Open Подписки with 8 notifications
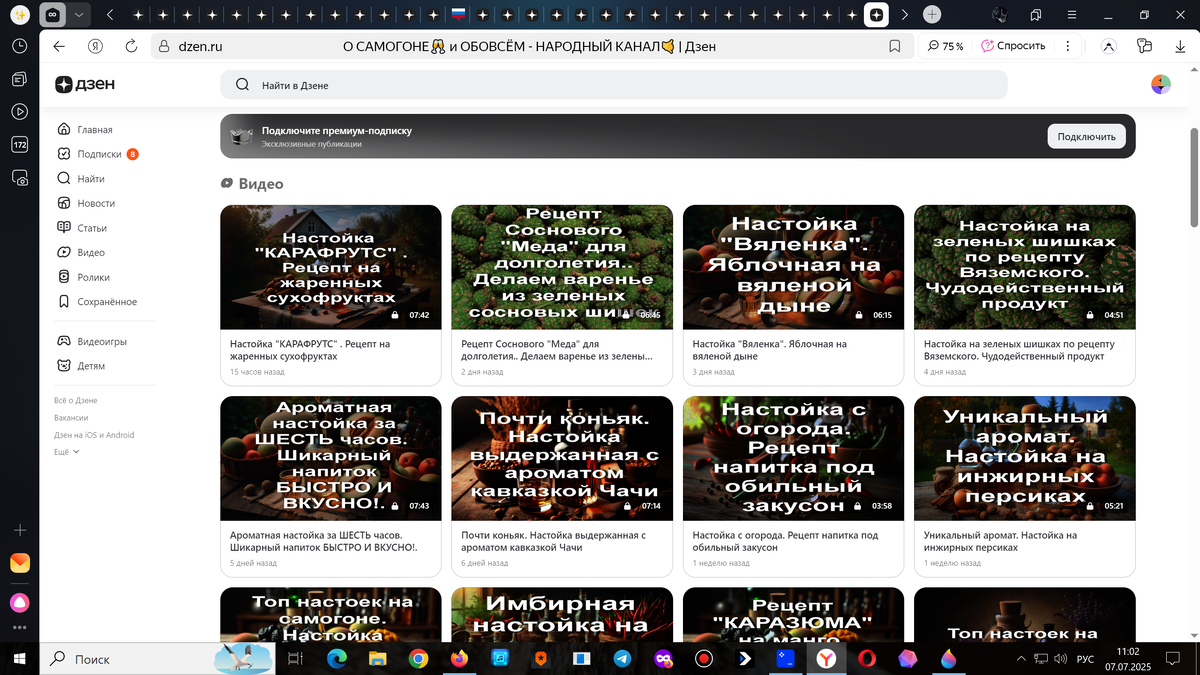The height and width of the screenshot is (675, 1200). [x=97, y=154]
